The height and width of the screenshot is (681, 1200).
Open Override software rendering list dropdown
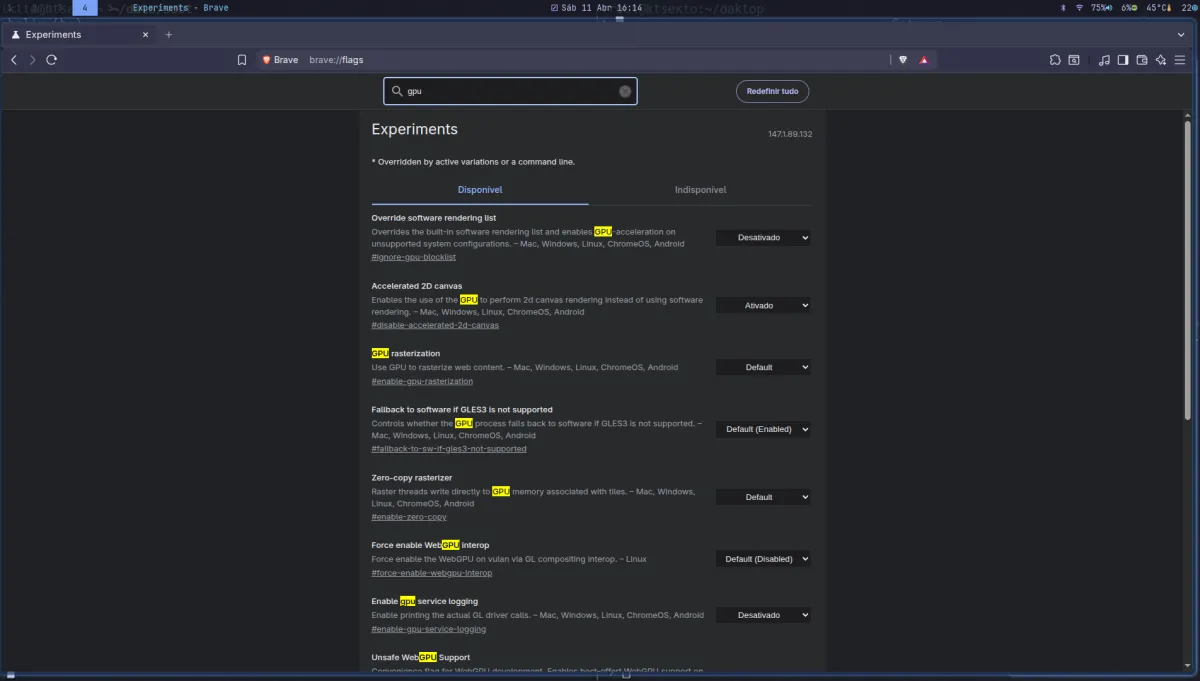click(763, 238)
